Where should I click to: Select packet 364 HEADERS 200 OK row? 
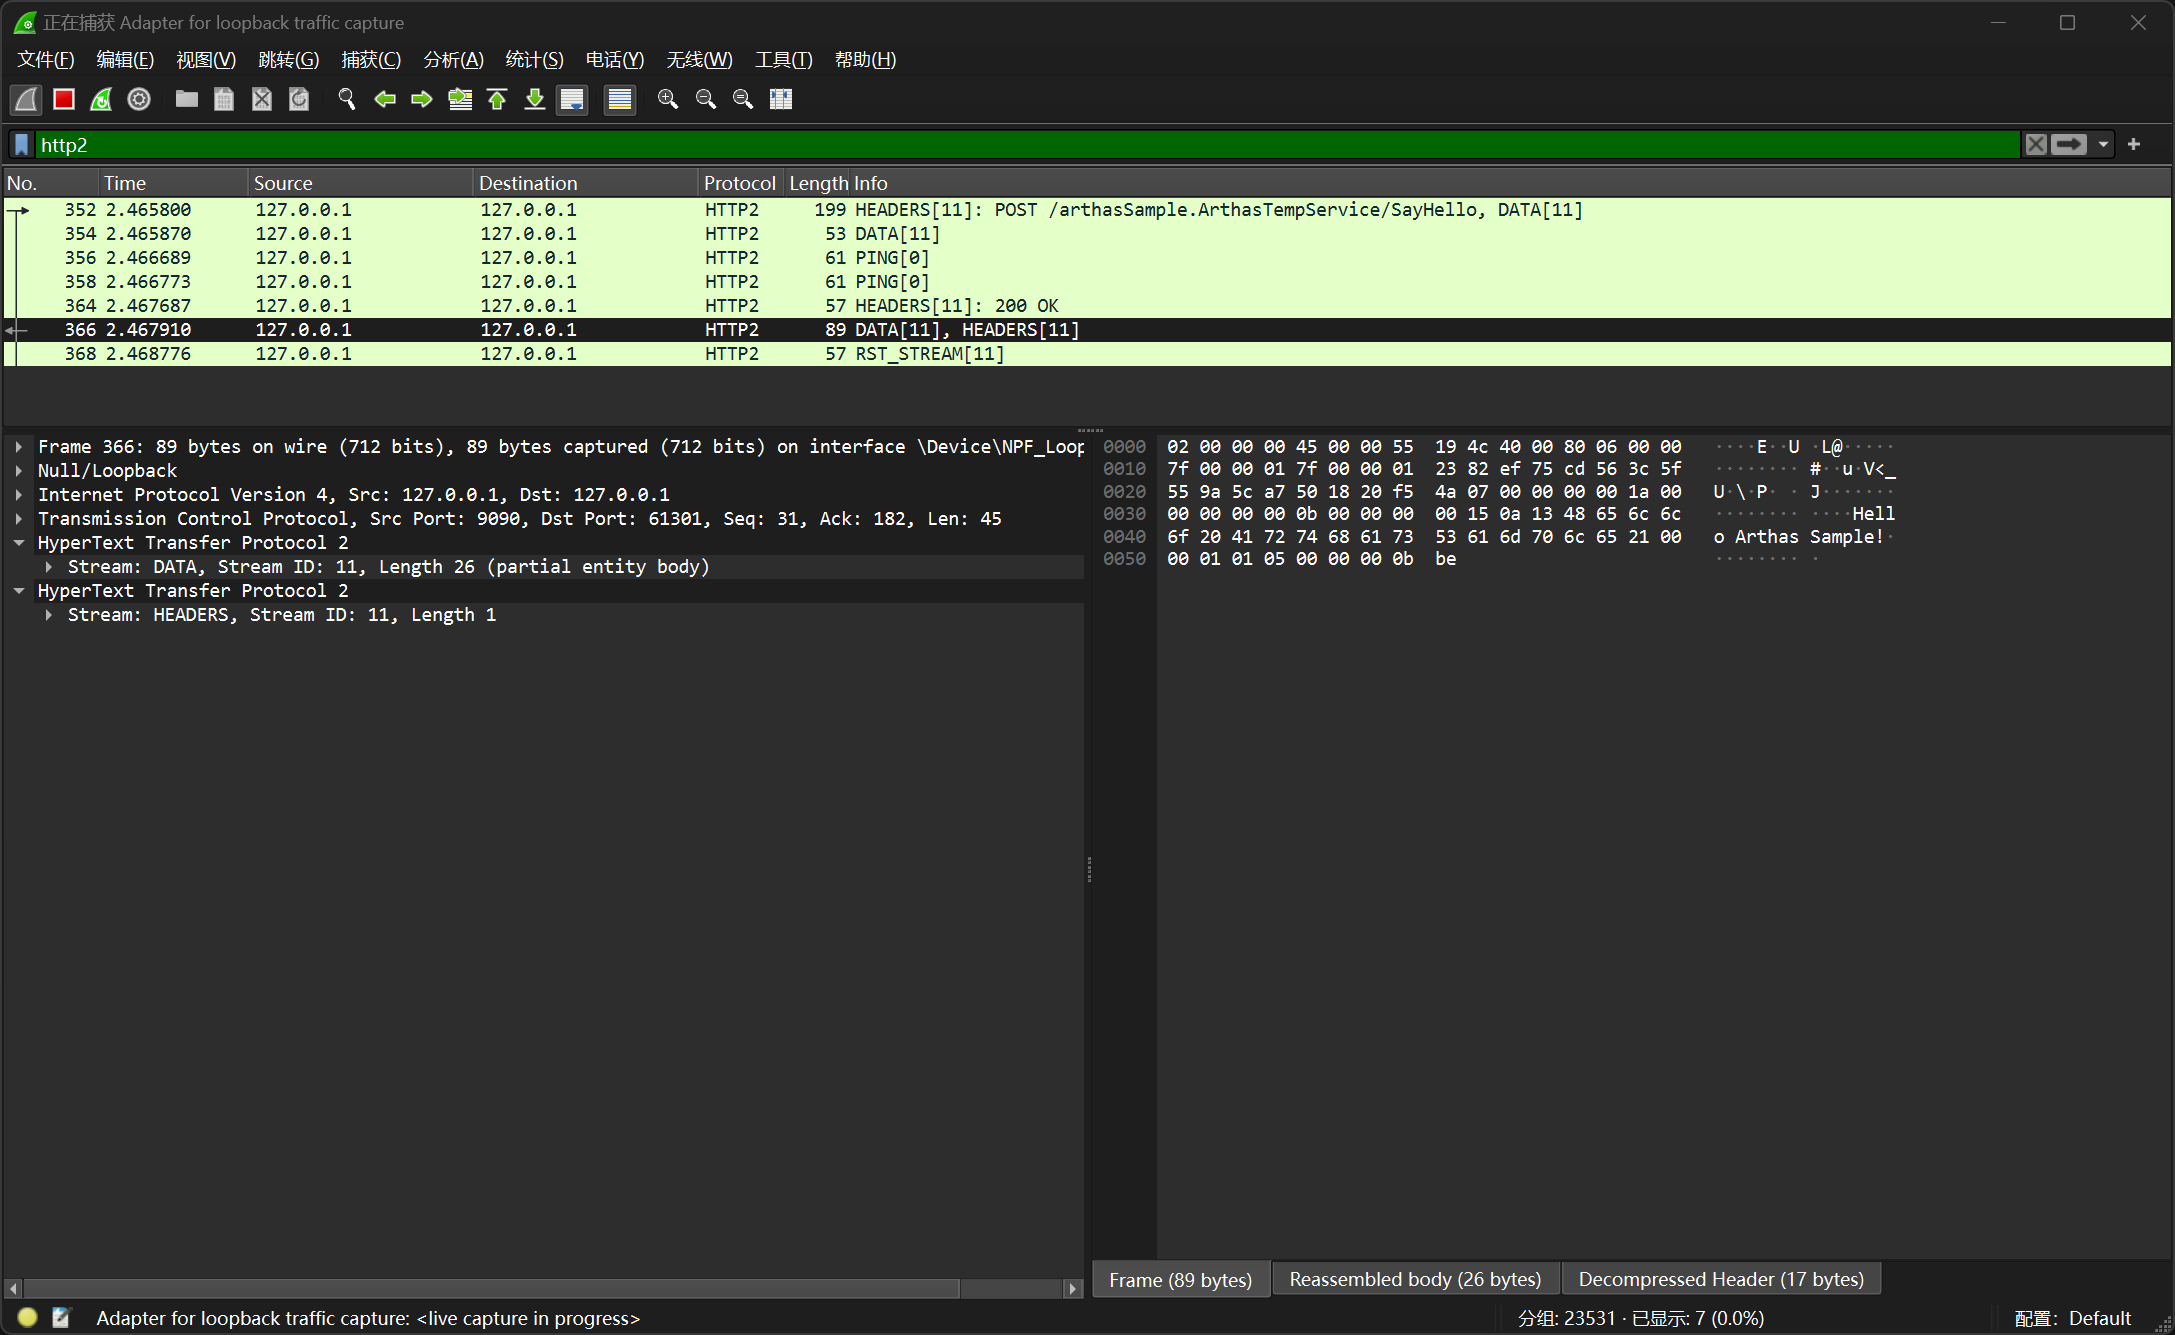coord(1087,306)
